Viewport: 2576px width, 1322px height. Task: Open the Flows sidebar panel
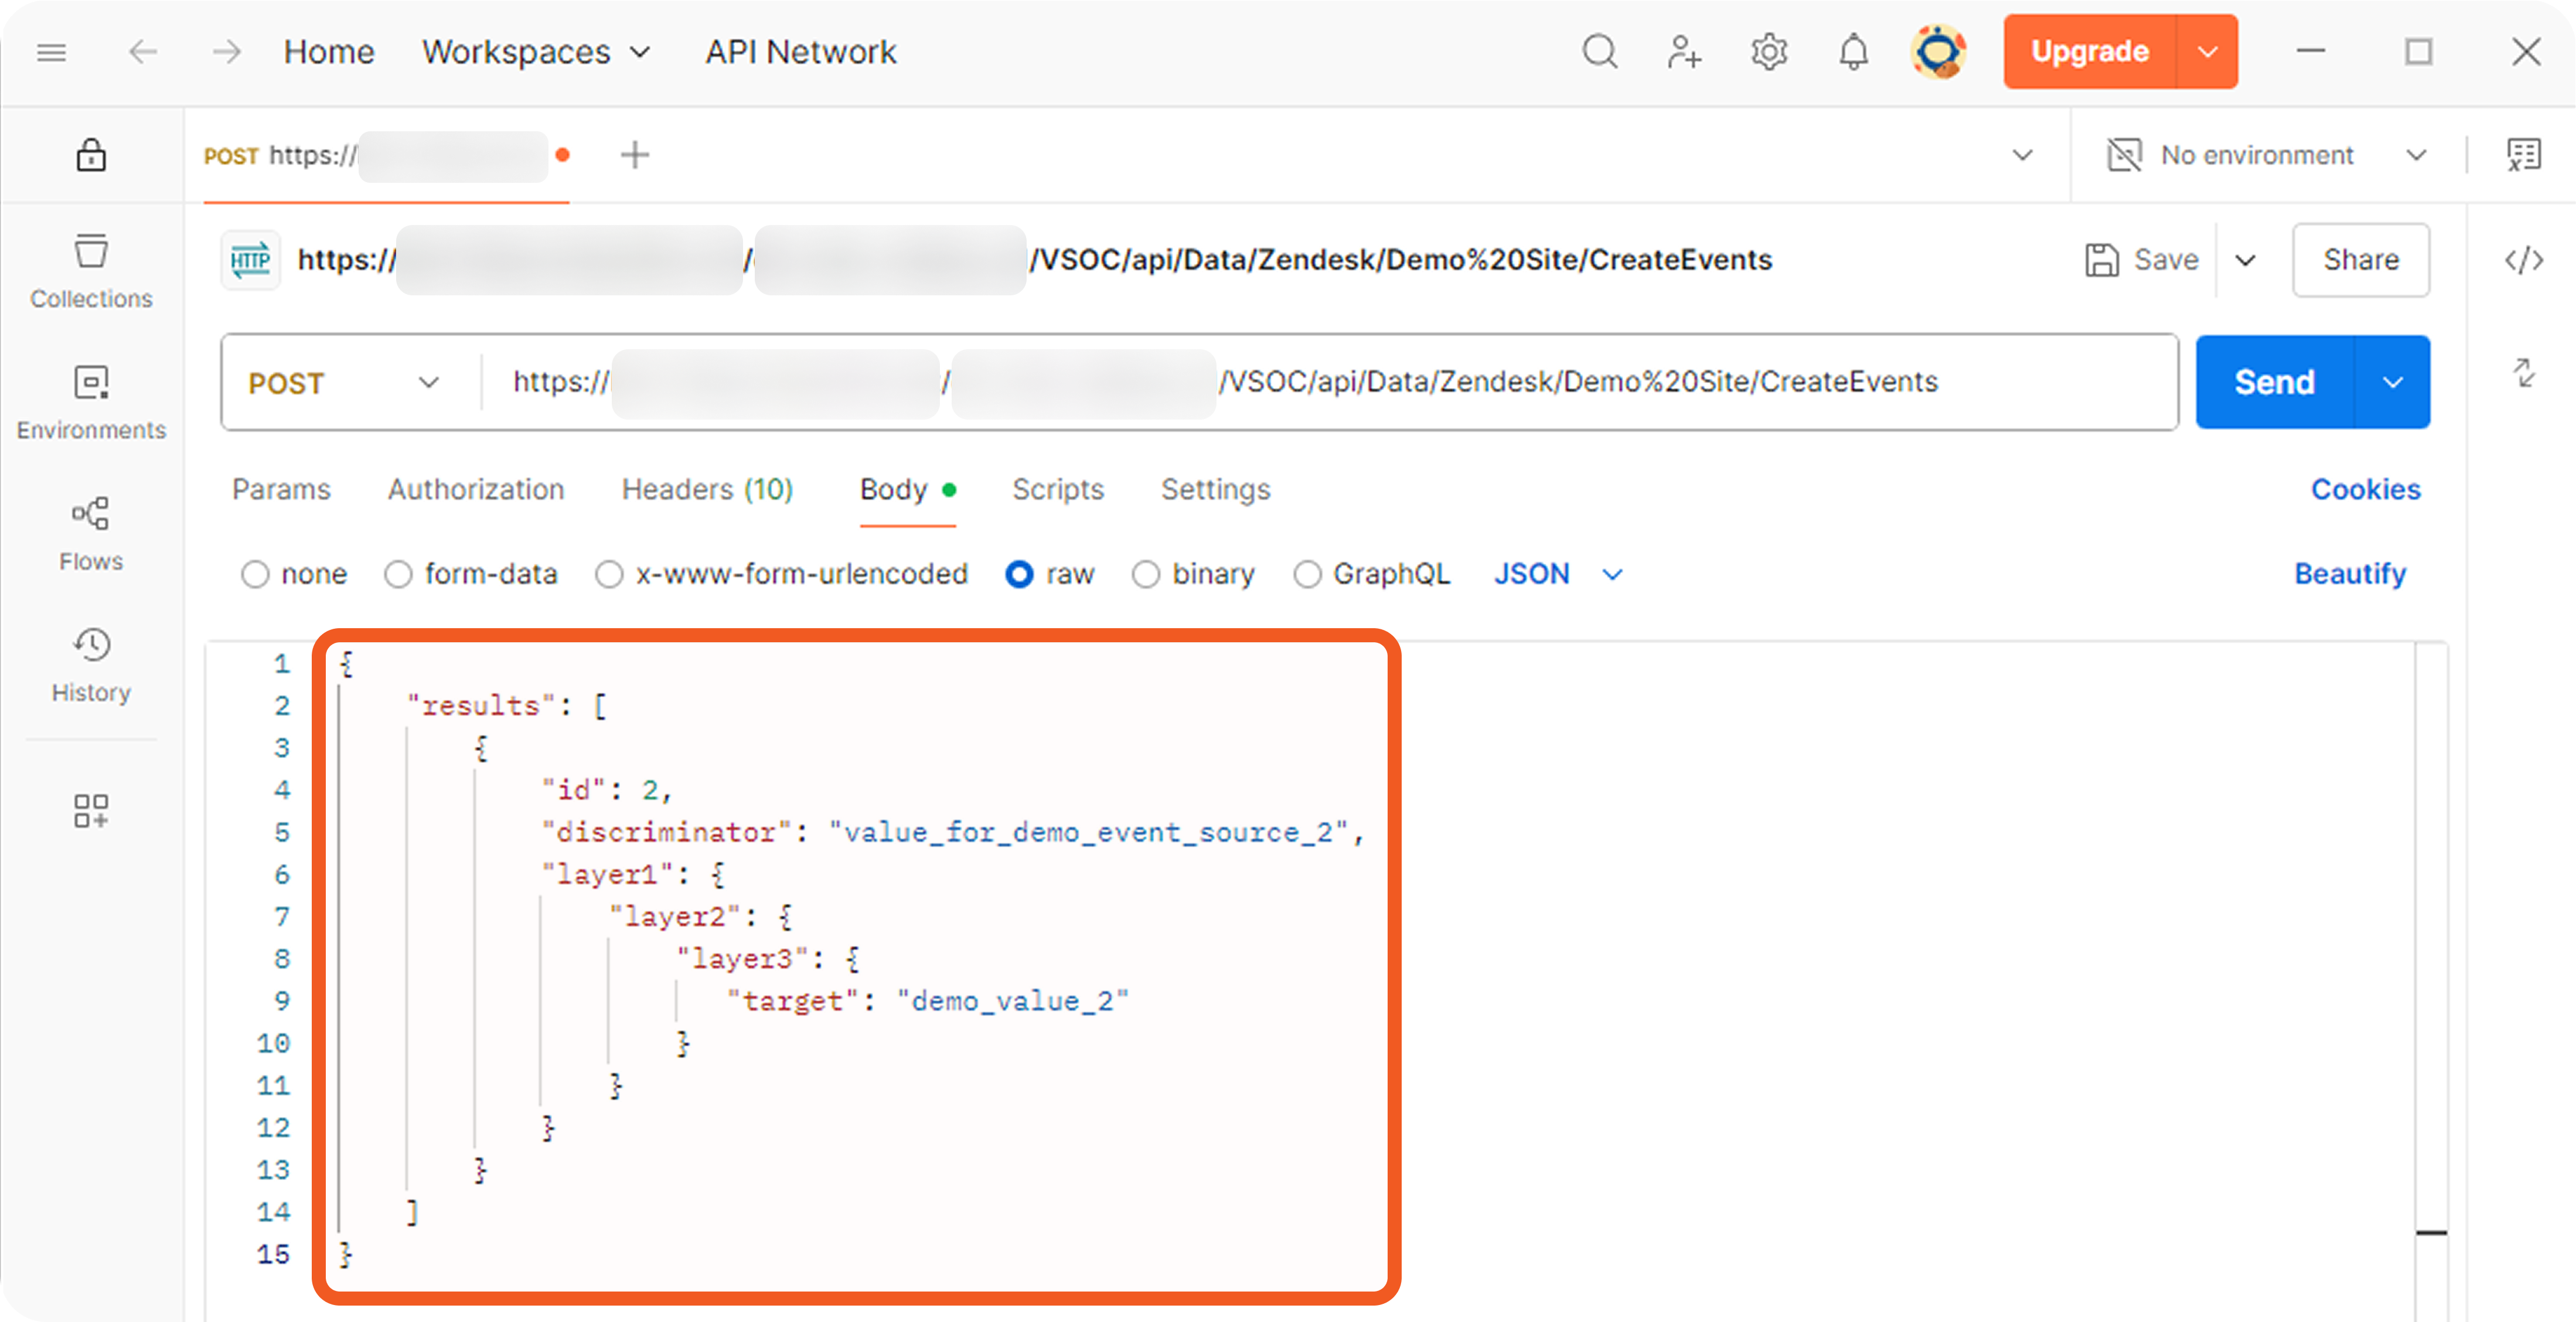91,533
